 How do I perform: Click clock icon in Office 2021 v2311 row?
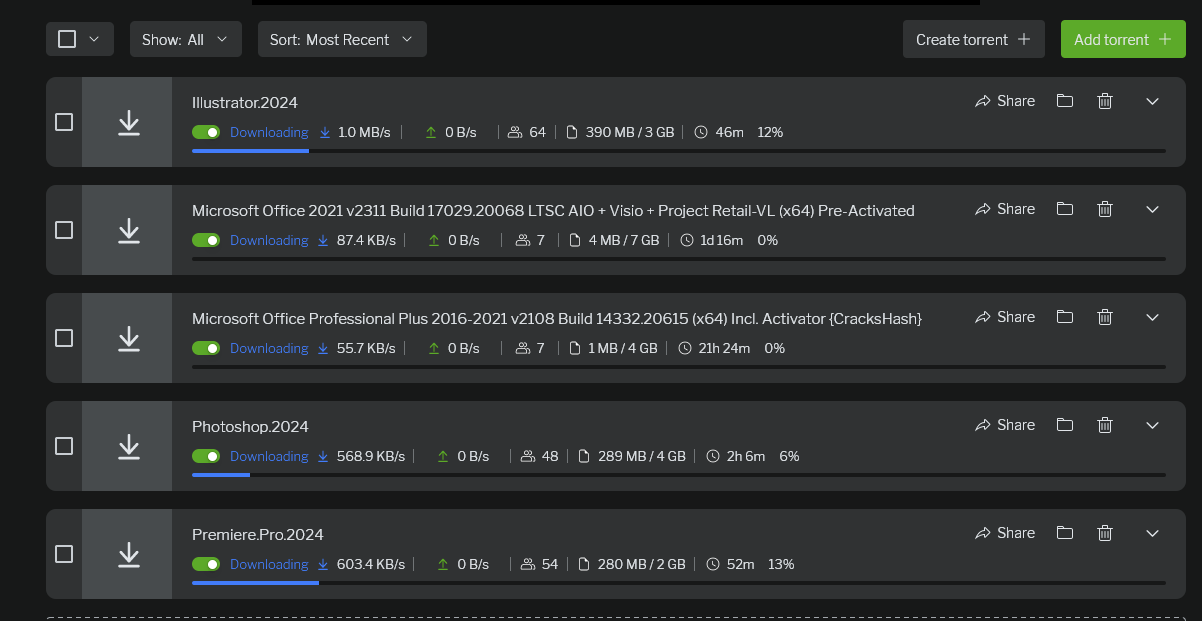(686, 240)
